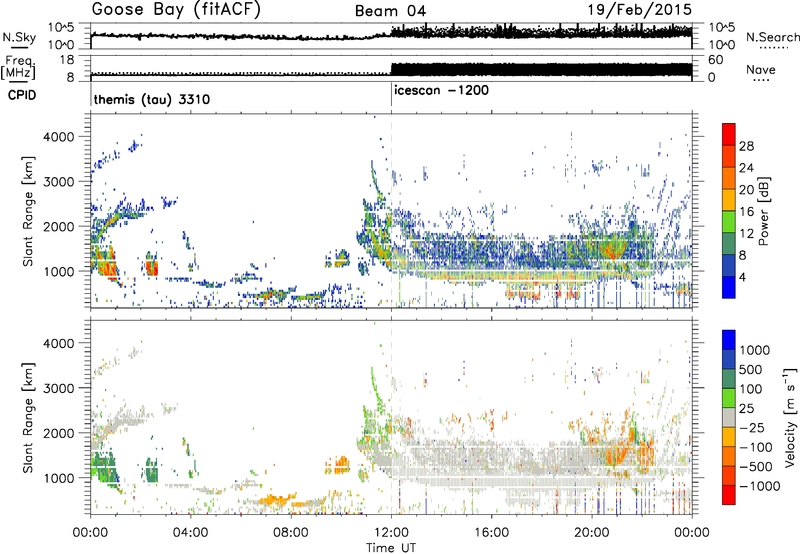Click the 'themis (tau) 3310' label

click(x=152, y=99)
